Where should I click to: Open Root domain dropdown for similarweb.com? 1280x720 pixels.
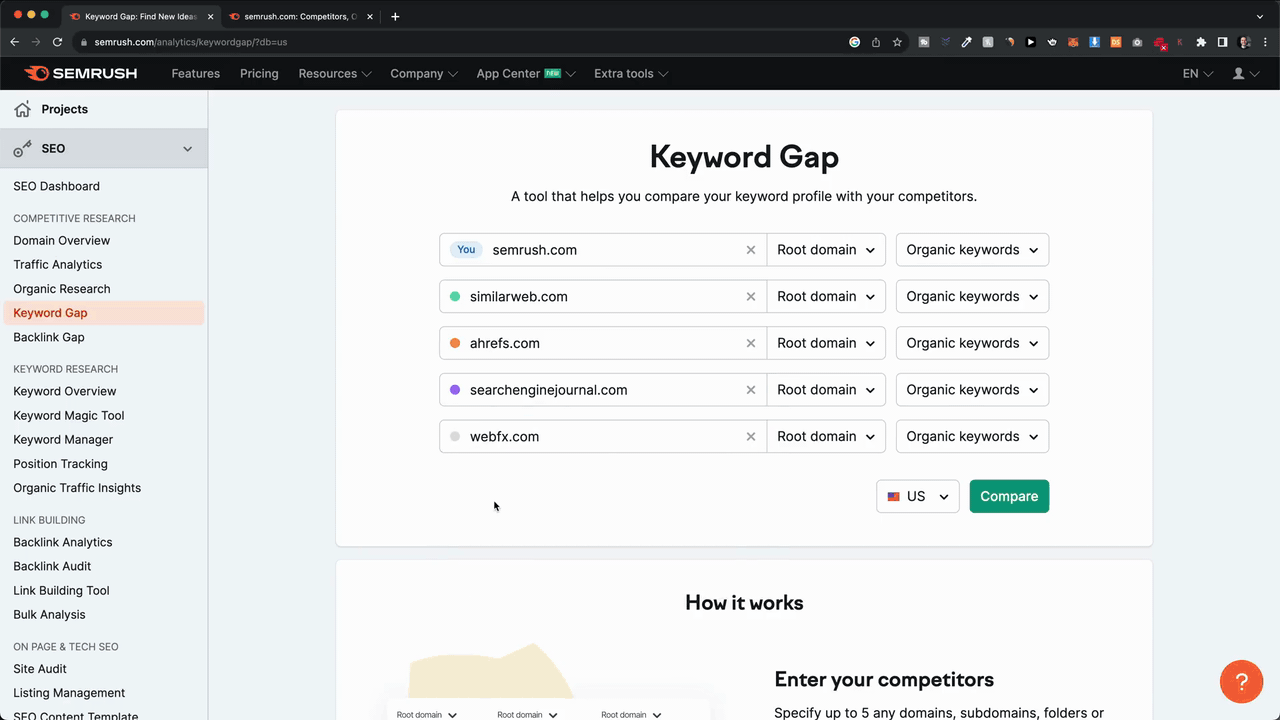[826, 297]
